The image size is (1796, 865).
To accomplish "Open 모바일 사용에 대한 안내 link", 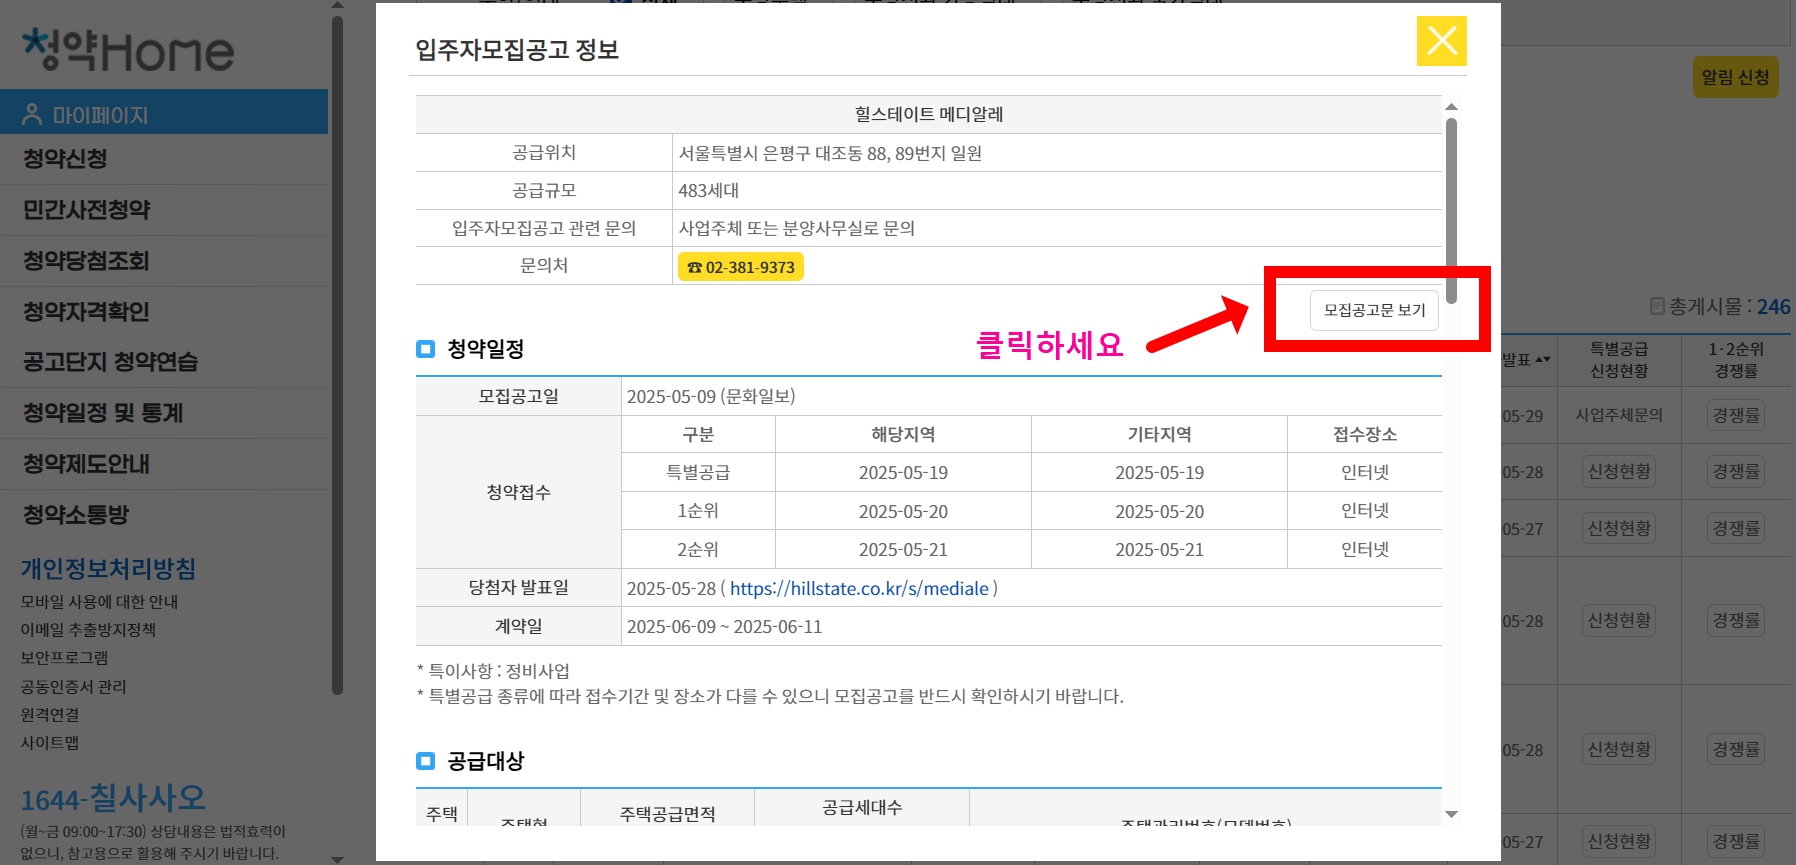I will pyautogui.click(x=99, y=601).
